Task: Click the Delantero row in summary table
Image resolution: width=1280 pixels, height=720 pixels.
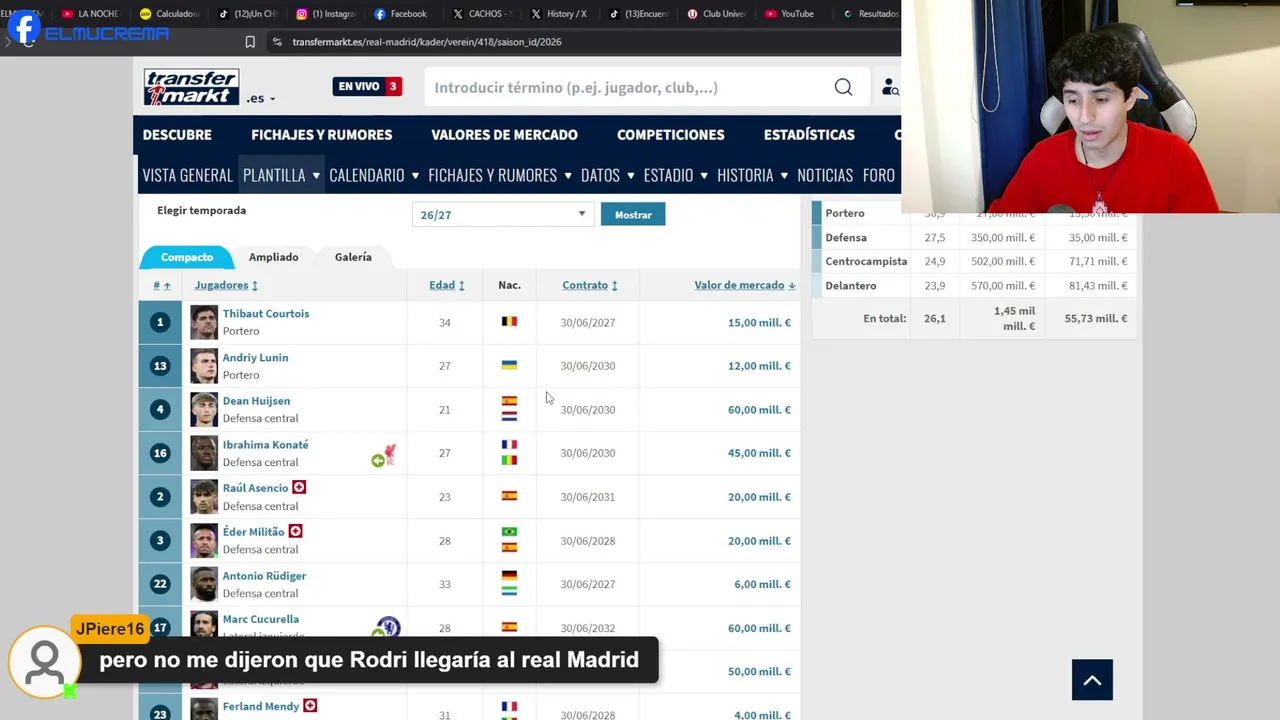Action: pyautogui.click(x=974, y=285)
